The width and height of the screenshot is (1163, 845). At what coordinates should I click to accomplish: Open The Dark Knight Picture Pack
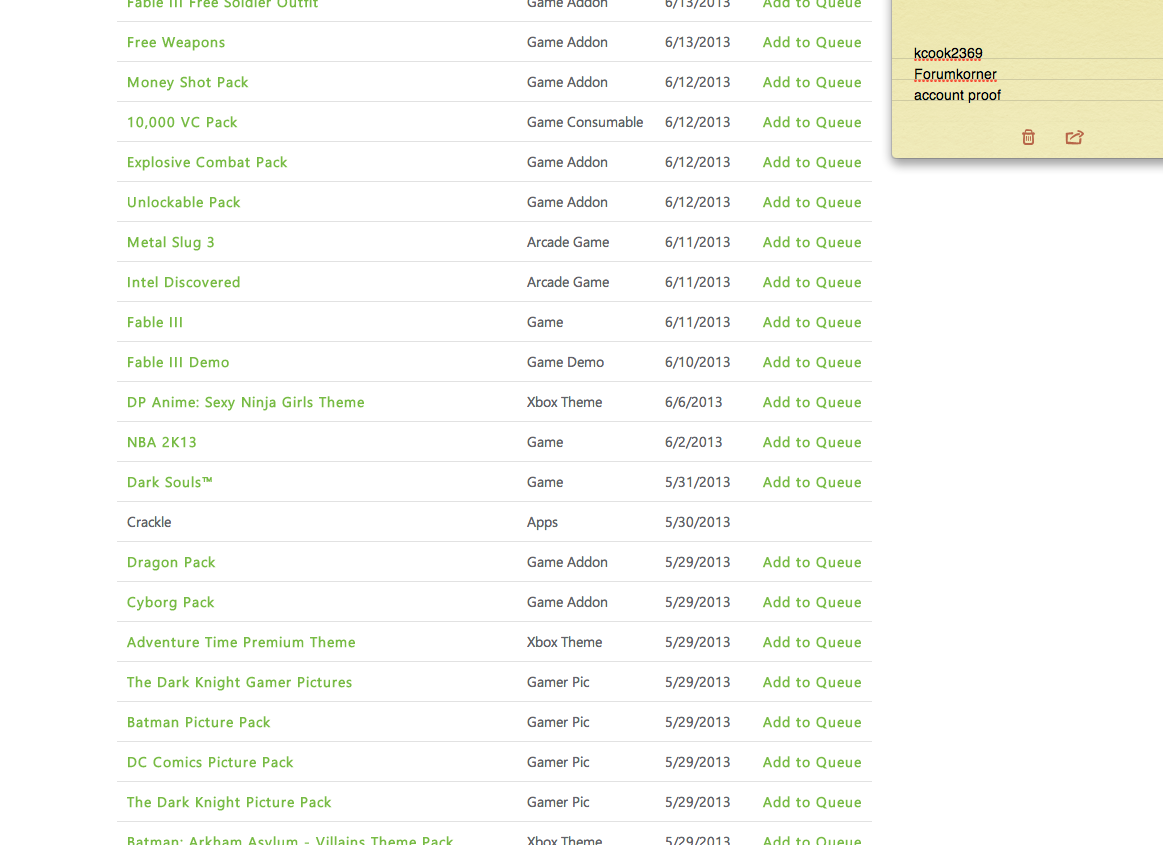click(x=229, y=803)
